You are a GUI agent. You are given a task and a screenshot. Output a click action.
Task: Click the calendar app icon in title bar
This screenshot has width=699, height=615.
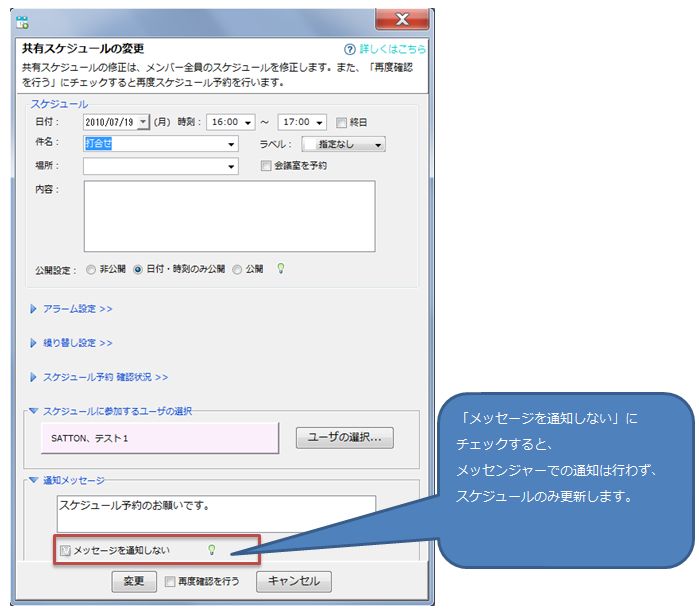[x=22, y=22]
